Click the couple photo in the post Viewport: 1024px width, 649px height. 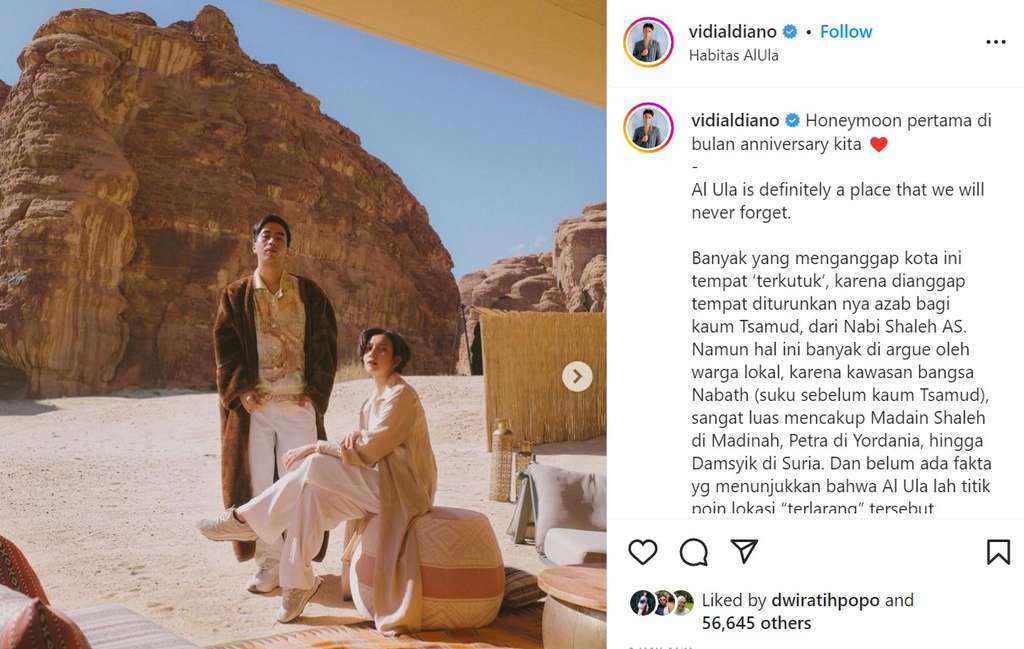coord(303,324)
